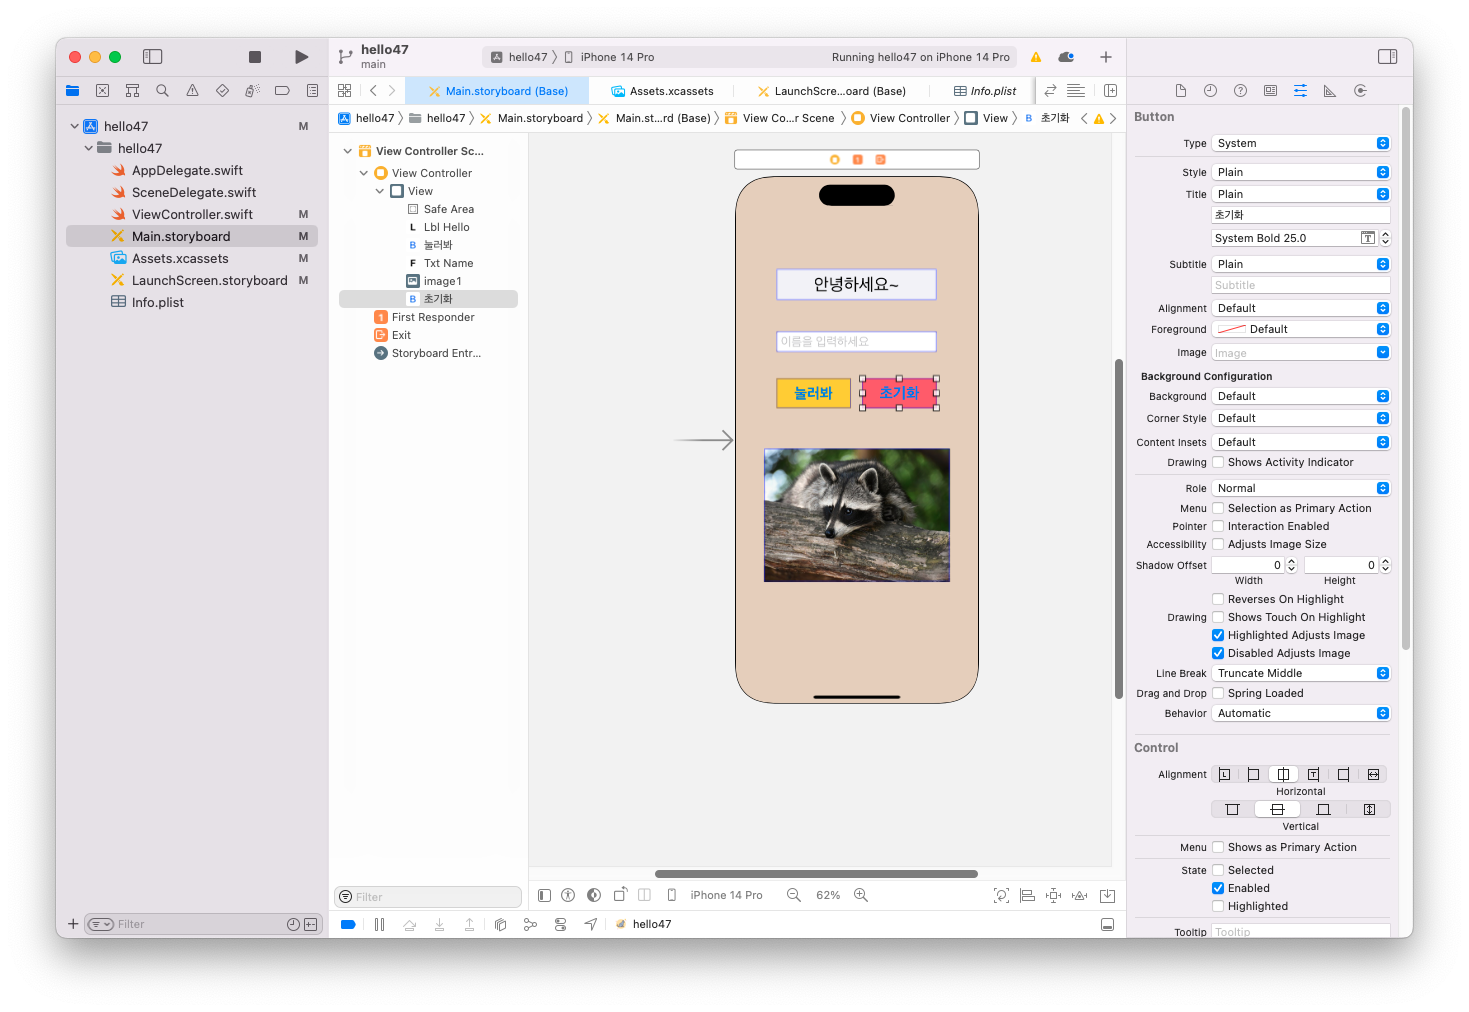Show the File inspector
Viewport: 1469px width, 1012px height.
[1180, 90]
